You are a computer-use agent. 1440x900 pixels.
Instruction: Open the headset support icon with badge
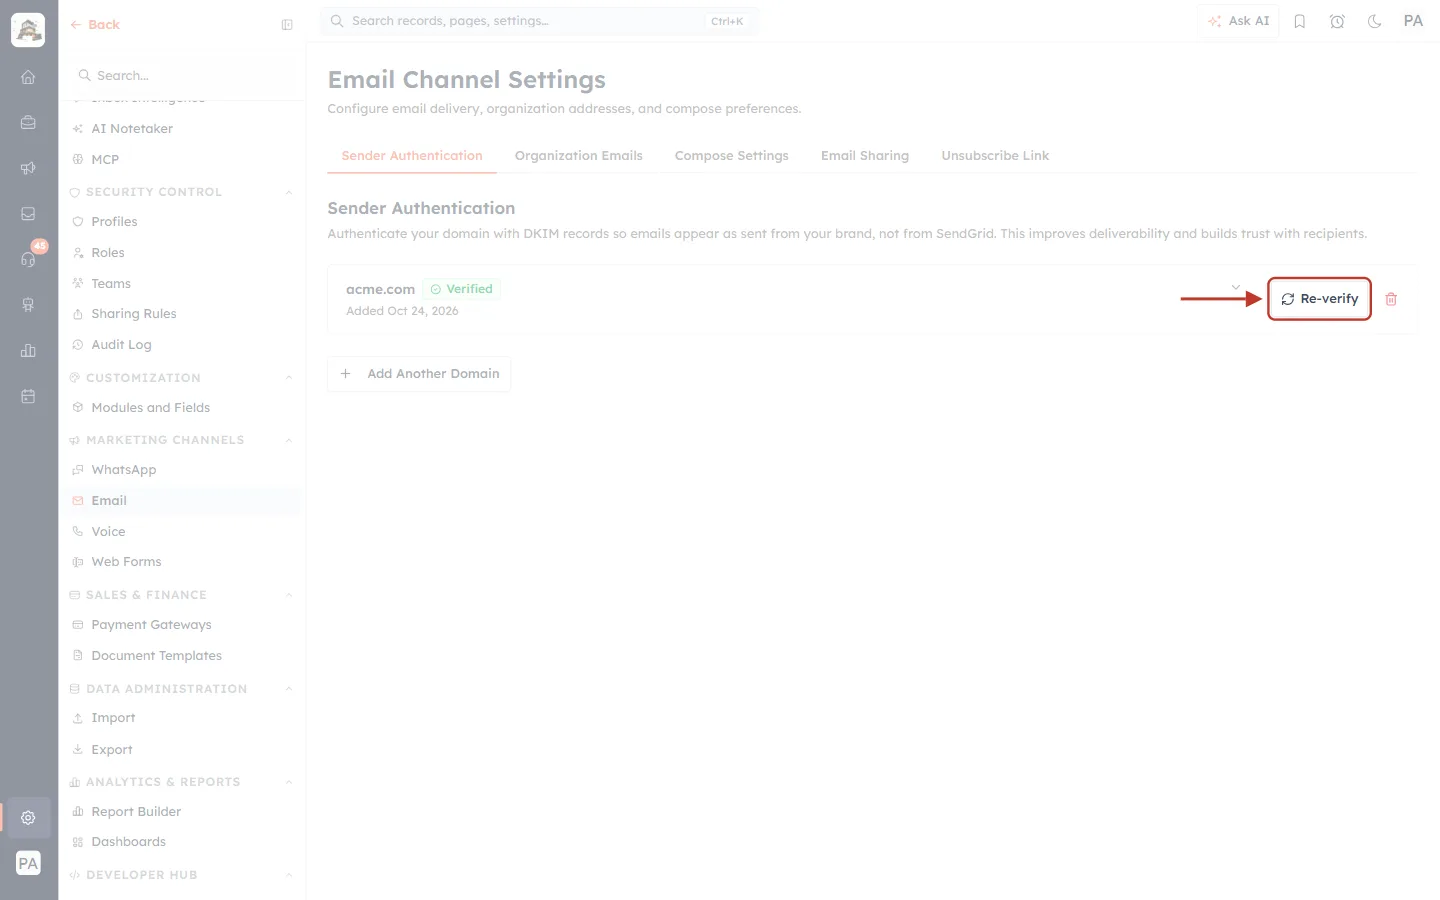(x=28, y=259)
